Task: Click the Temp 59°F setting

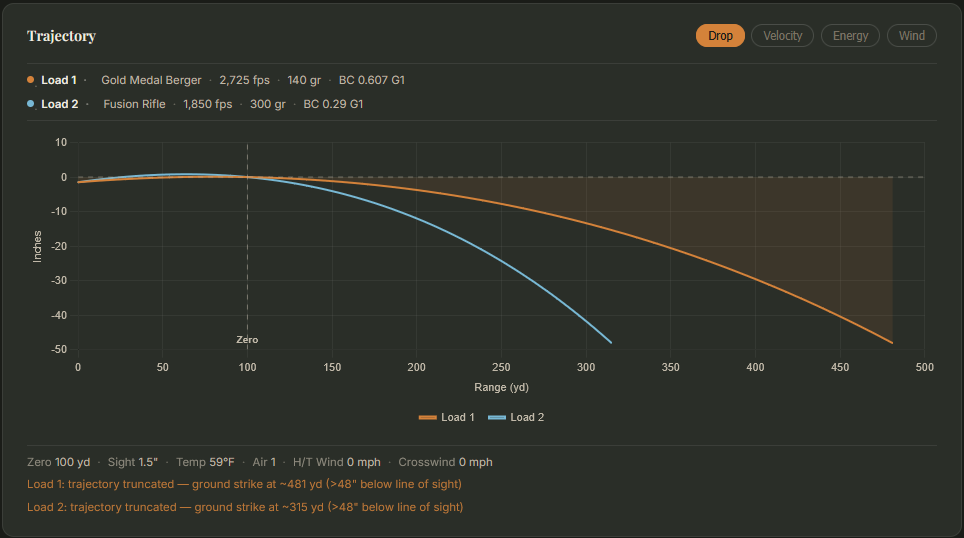Action: pos(205,462)
